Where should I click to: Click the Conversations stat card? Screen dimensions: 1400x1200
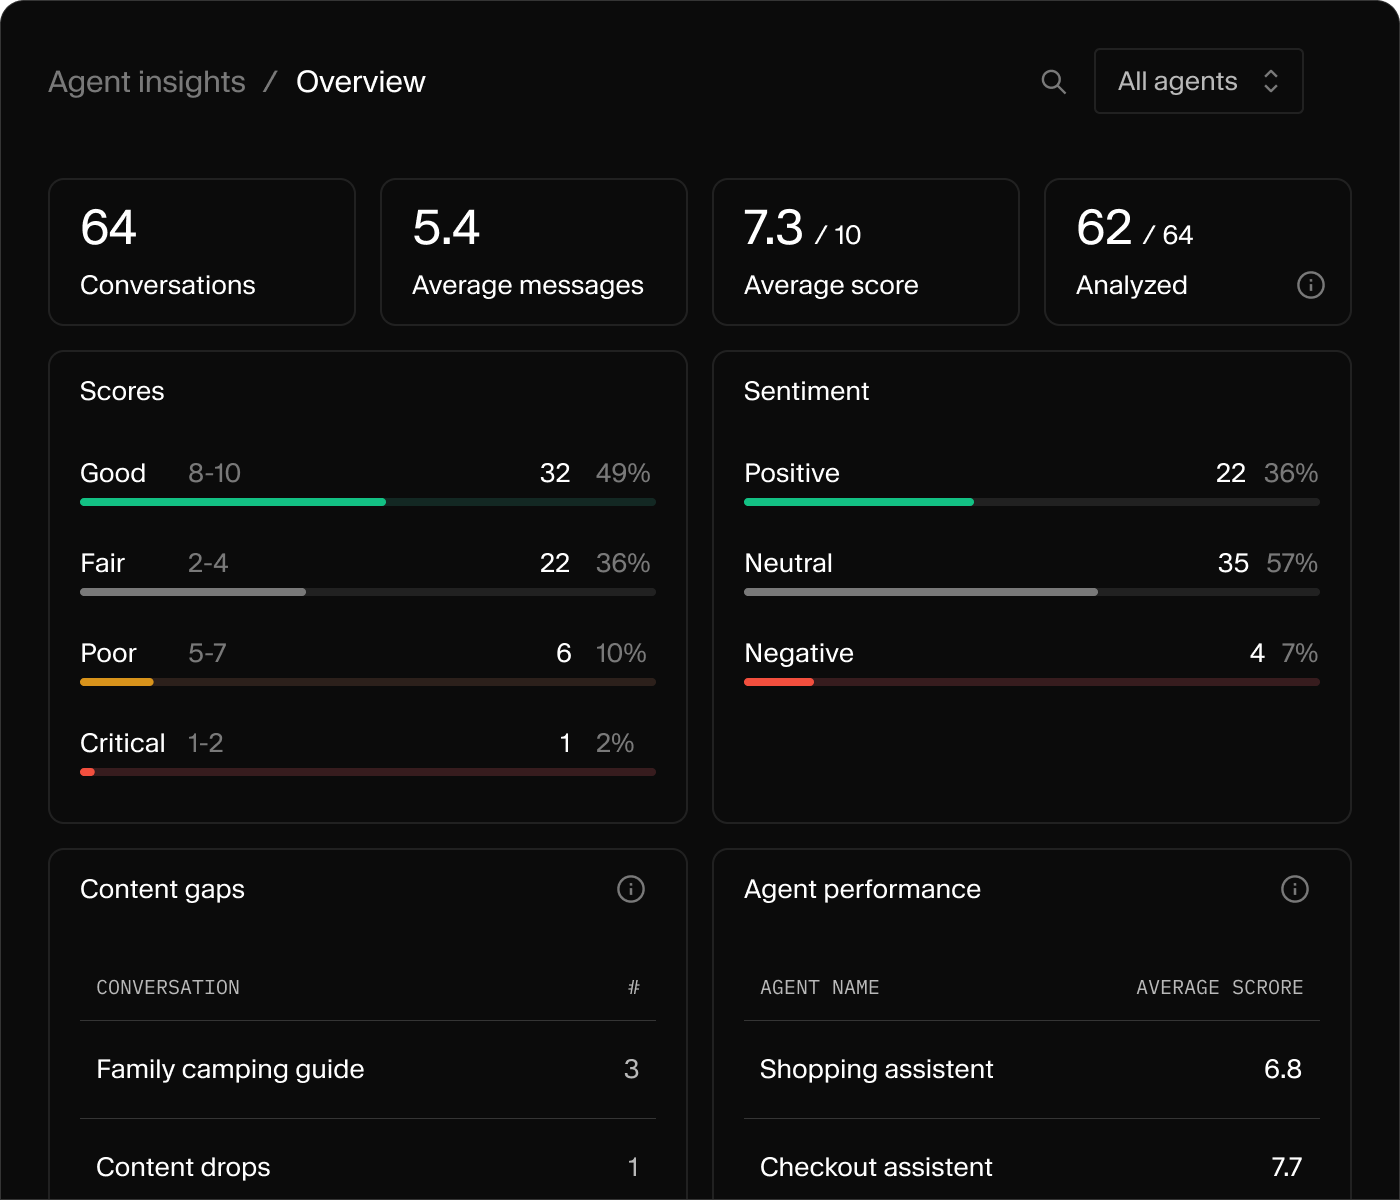point(202,252)
